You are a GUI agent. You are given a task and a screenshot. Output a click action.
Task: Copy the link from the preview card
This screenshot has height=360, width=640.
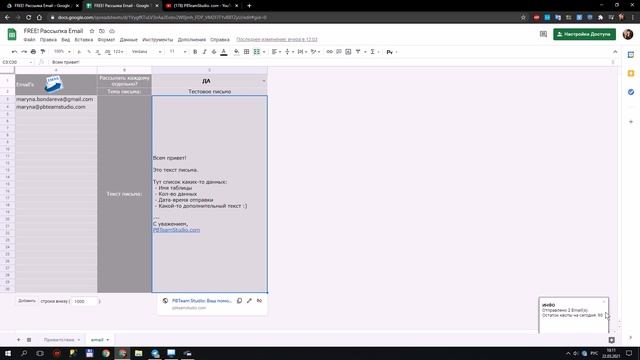tap(239, 301)
